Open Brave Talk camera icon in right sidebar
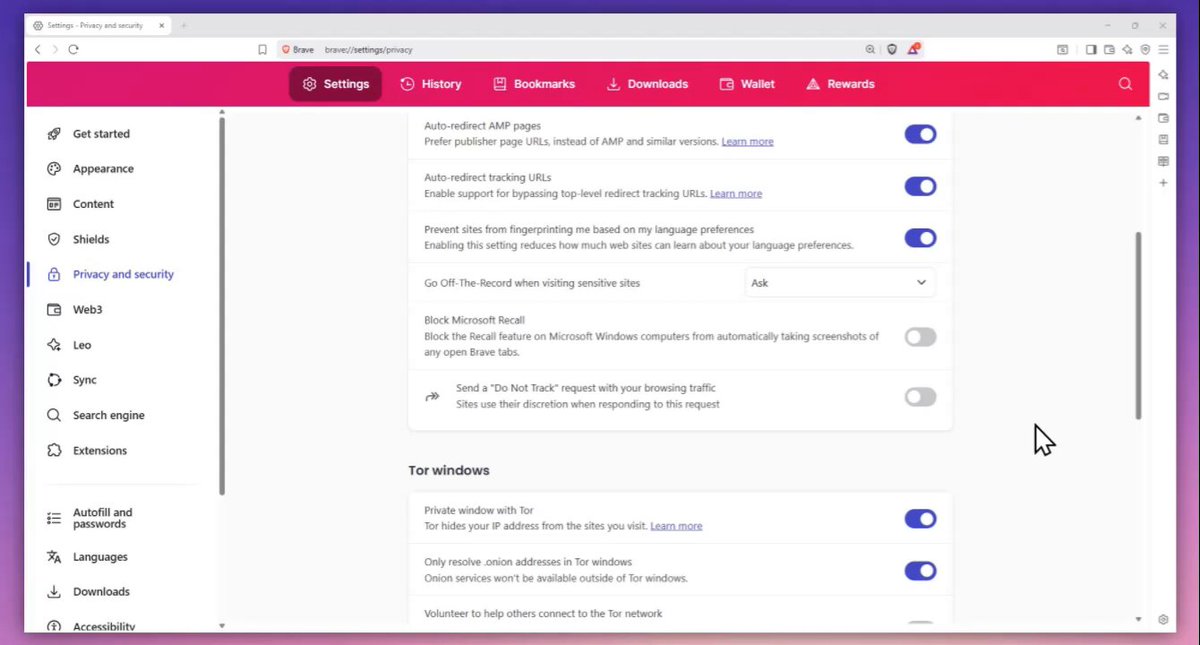Image resolution: width=1200 pixels, height=645 pixels. [x=1163, y=97]
